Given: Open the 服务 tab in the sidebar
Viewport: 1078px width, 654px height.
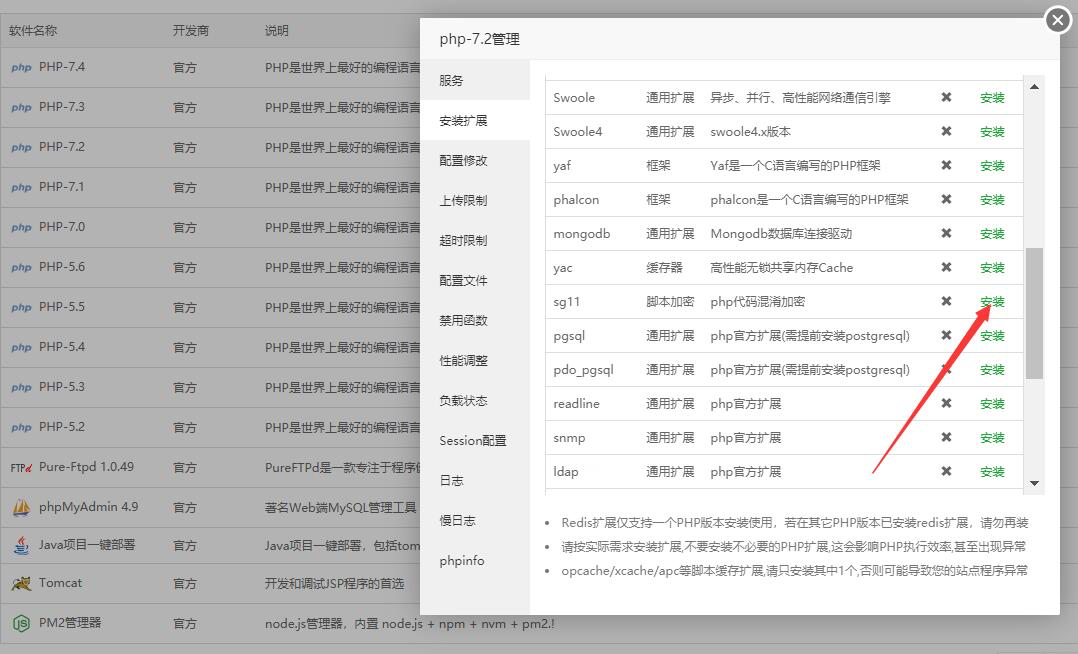Looking at the screenshot, I should (x=475, y=80).
